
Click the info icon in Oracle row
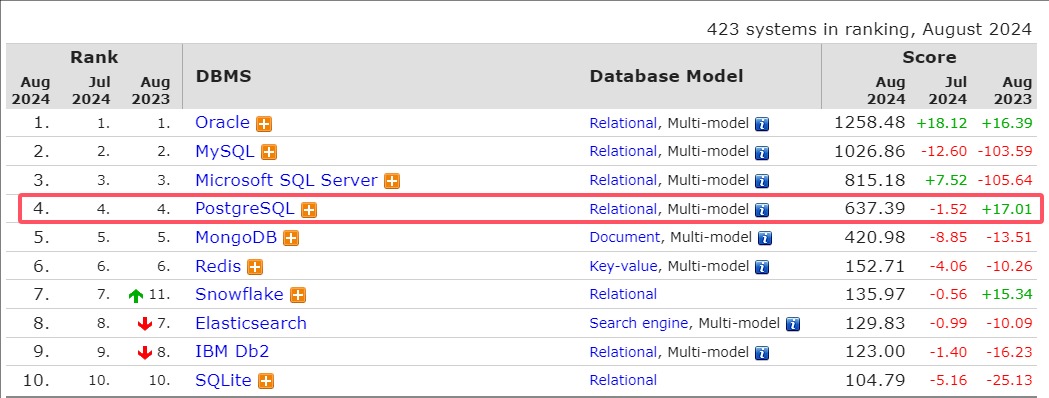pos(762,124)
